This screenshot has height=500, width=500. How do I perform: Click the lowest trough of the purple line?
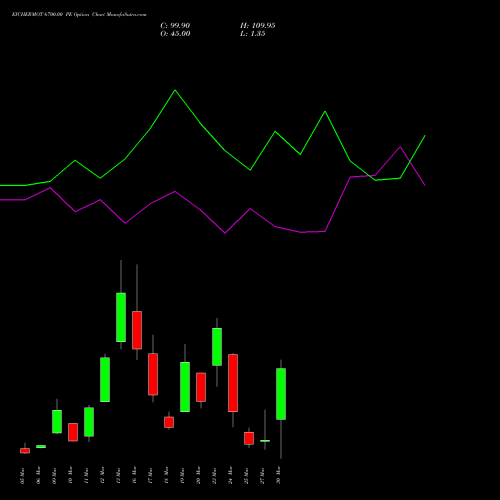pyautogui.click(x=225, y=233)
